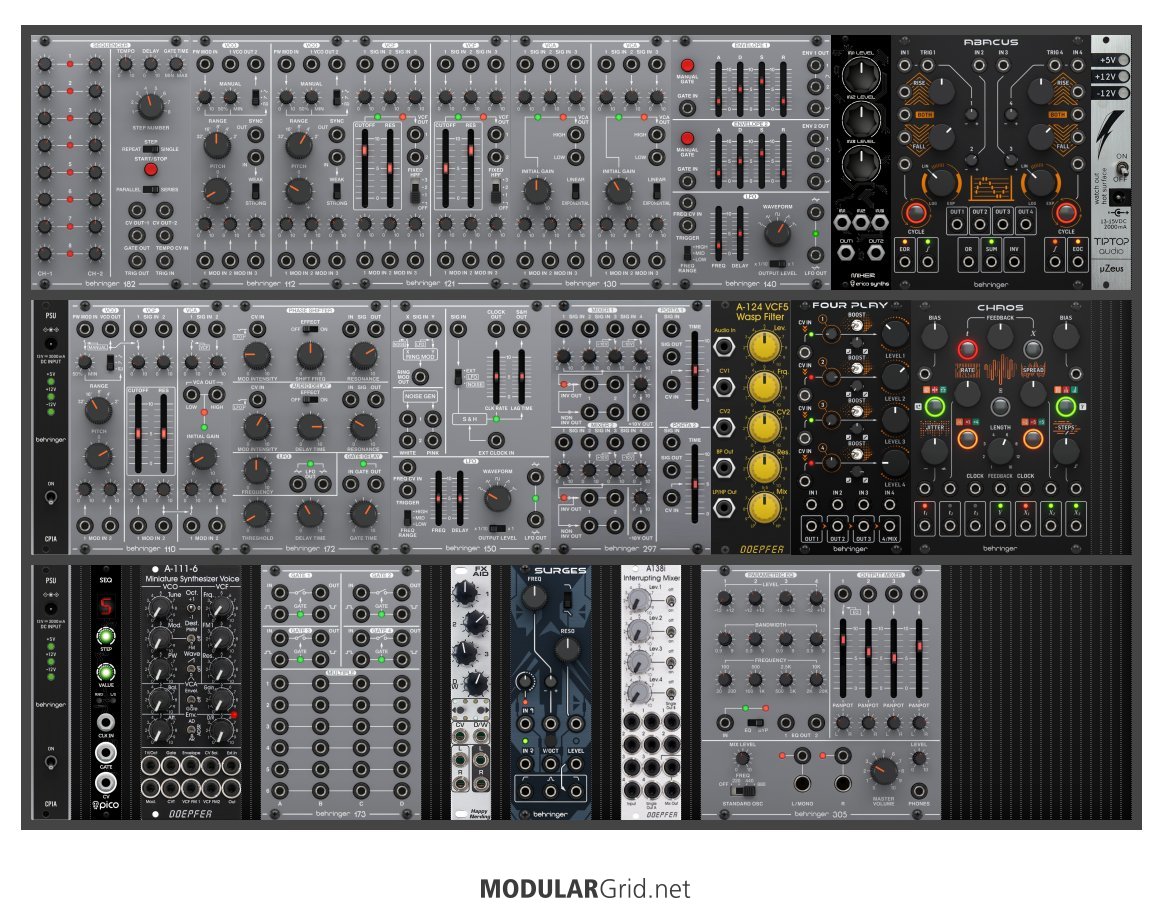Turn the Length knob on Chaos
This screenshot has height=910, width=1172.
pyautogui.click(x=999, y=452)
